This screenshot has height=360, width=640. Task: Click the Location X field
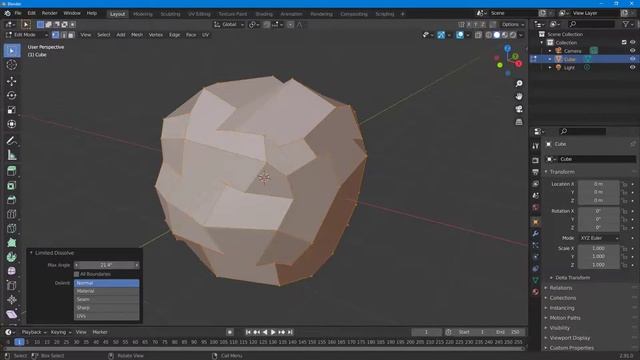[x=598, y=184]
